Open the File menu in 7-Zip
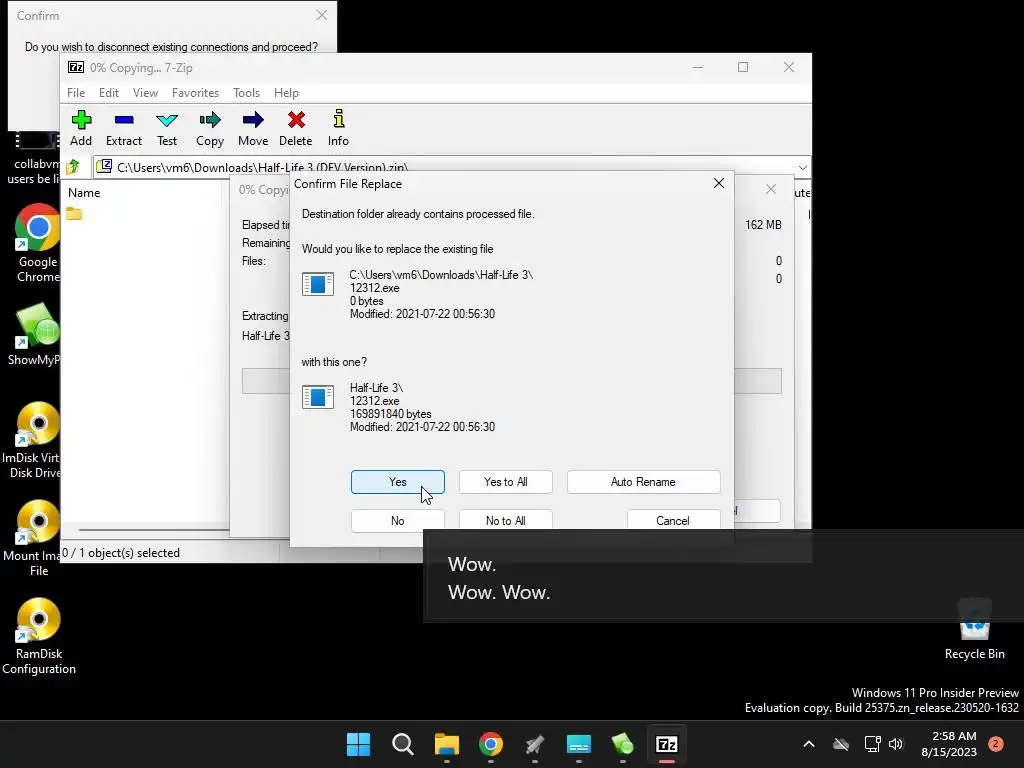This screenshot has width=1024, height=768. (x=76, y=93)
